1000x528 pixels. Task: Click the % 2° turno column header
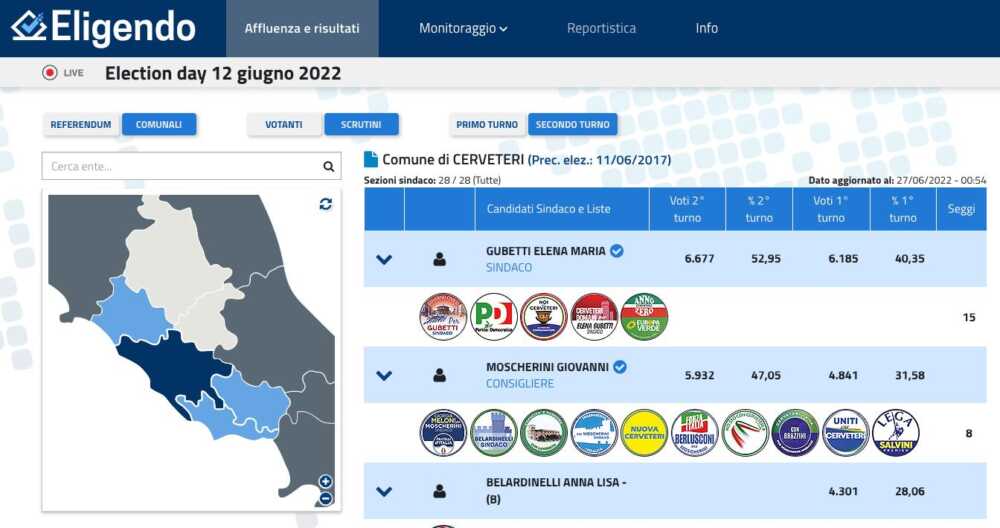click(x=759, y=209)
